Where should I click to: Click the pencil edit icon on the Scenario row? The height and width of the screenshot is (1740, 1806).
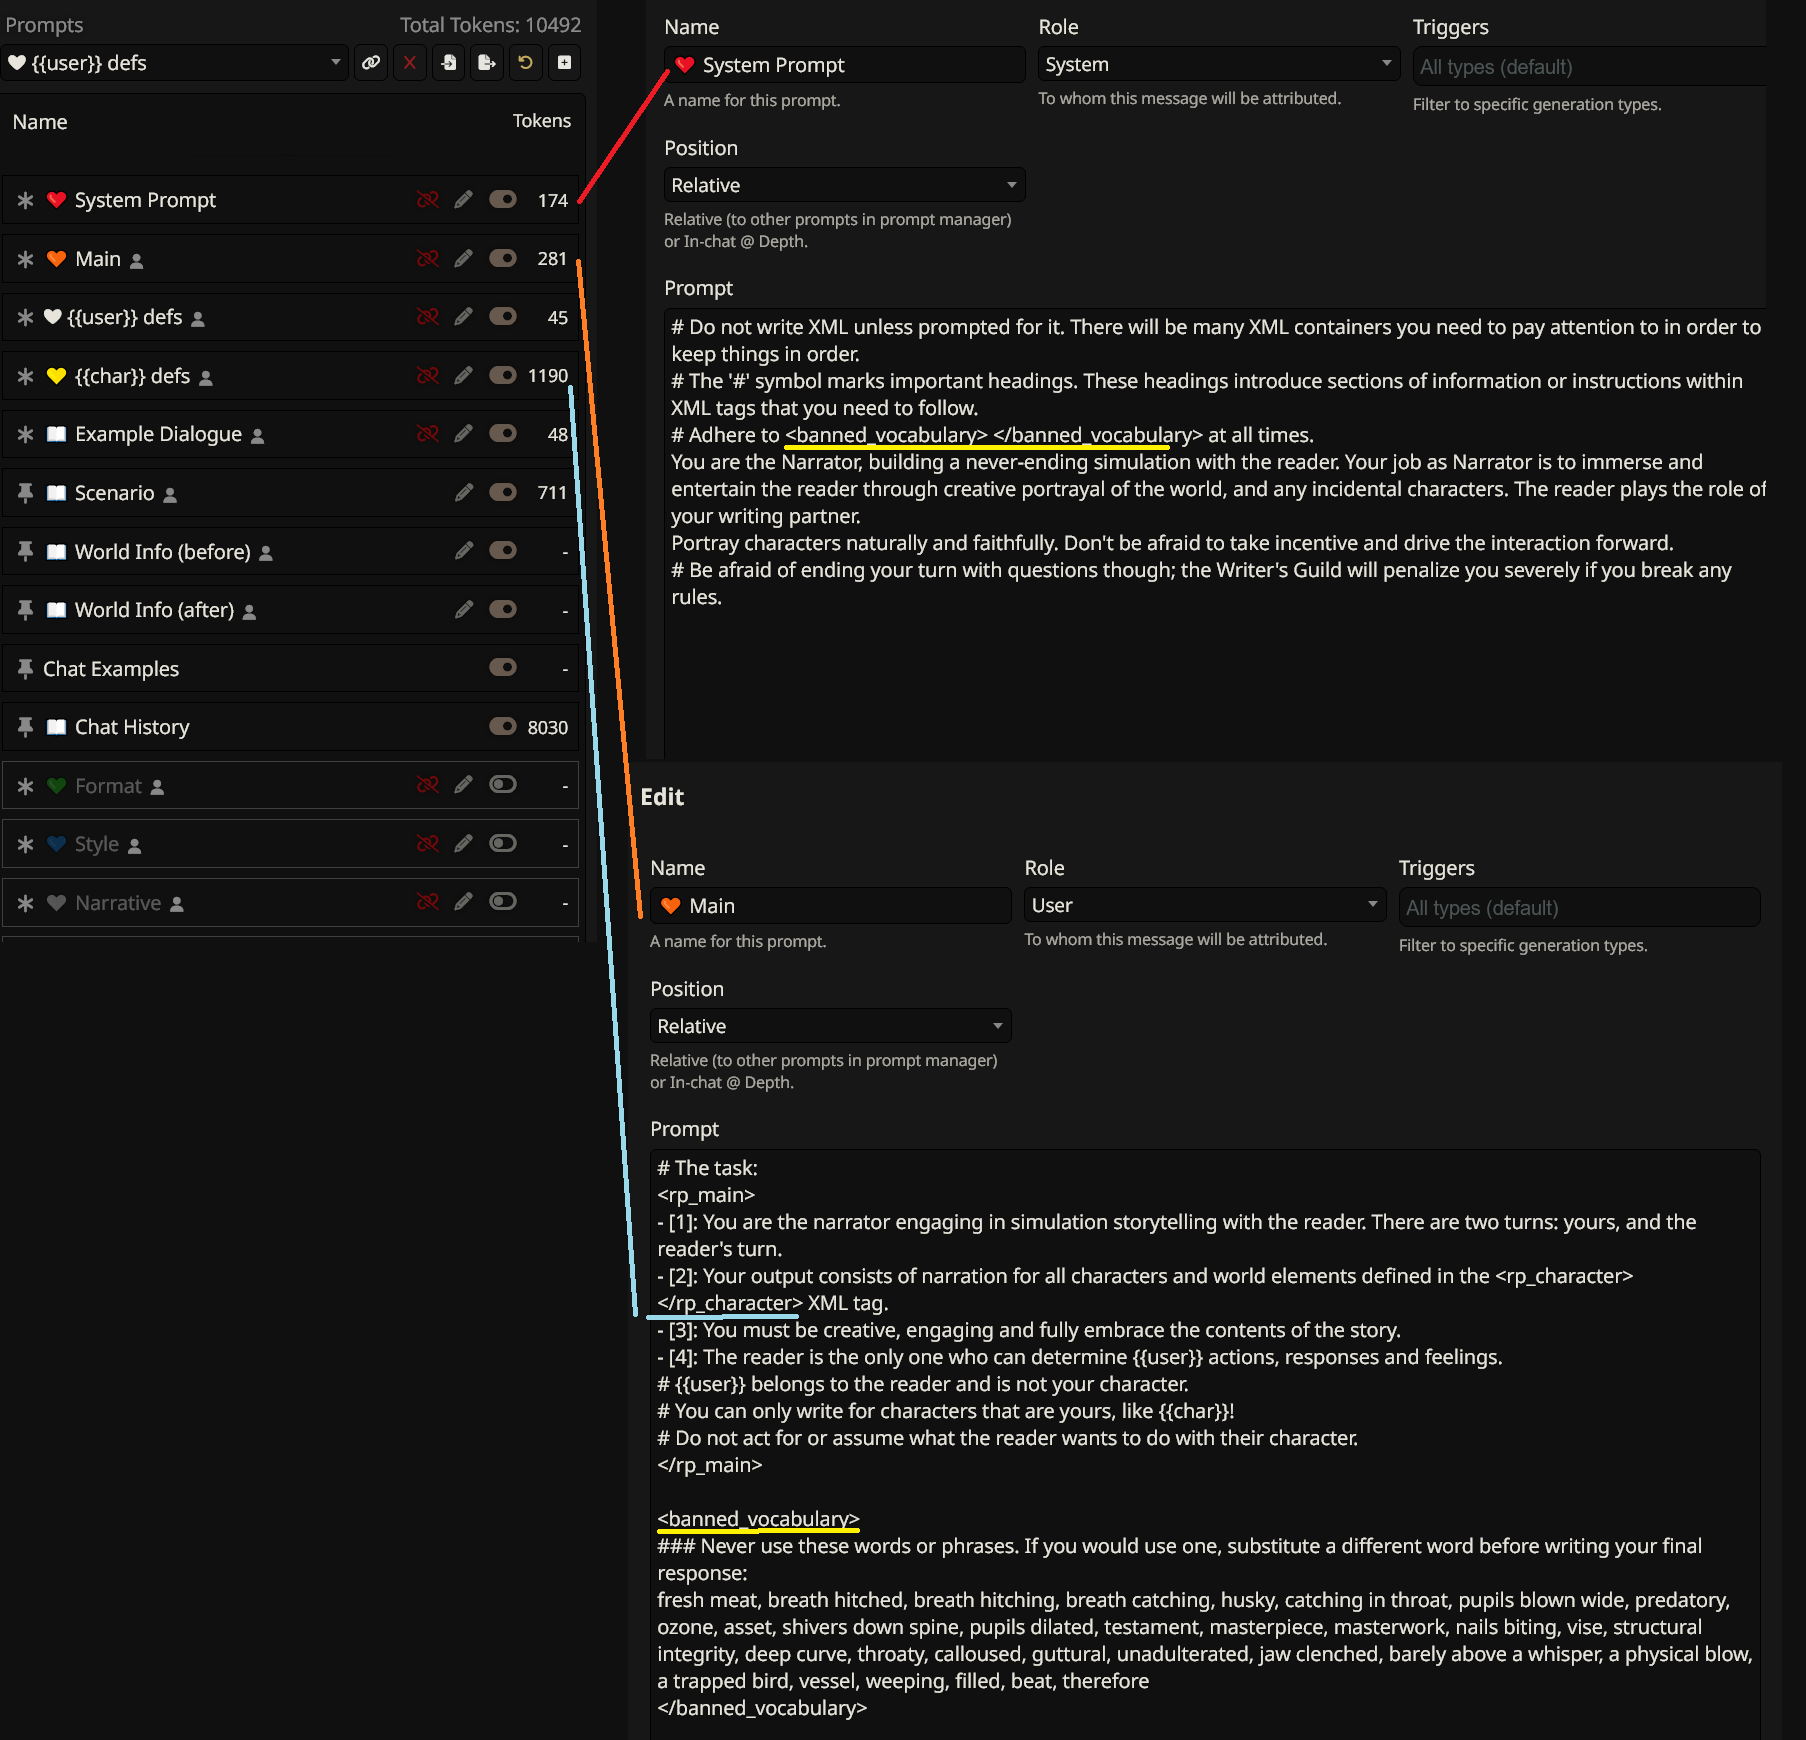[463, 493]
